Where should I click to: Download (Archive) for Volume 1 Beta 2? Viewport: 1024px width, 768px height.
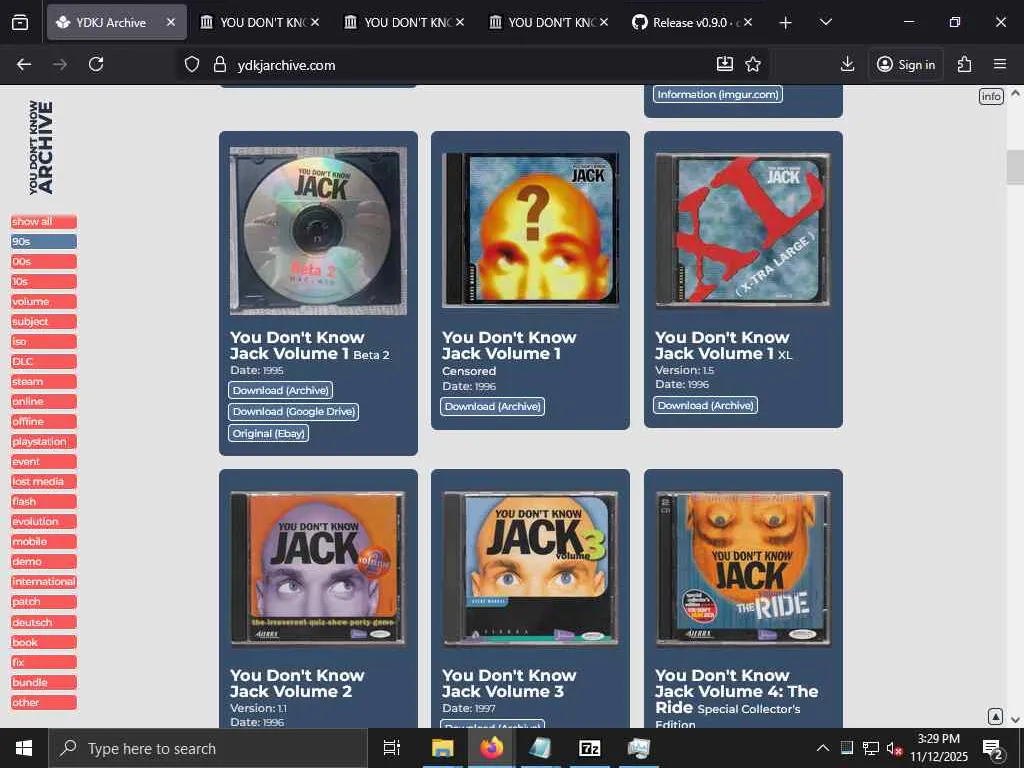(281, 391)
